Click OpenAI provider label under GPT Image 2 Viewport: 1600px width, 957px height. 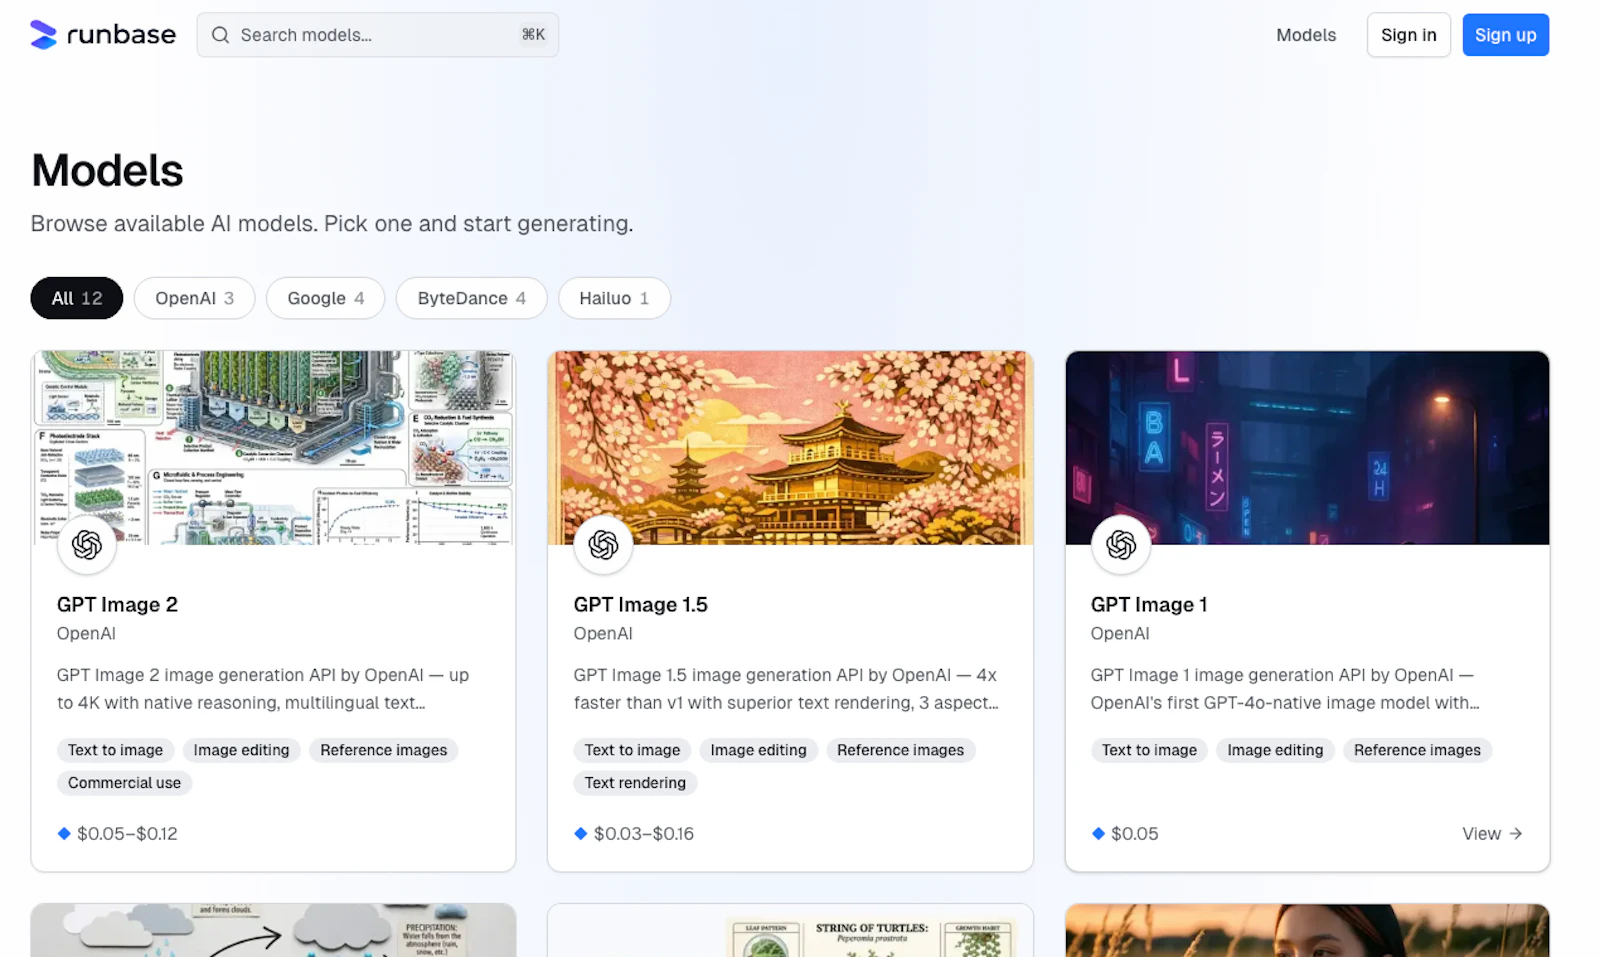pos(86,634)
